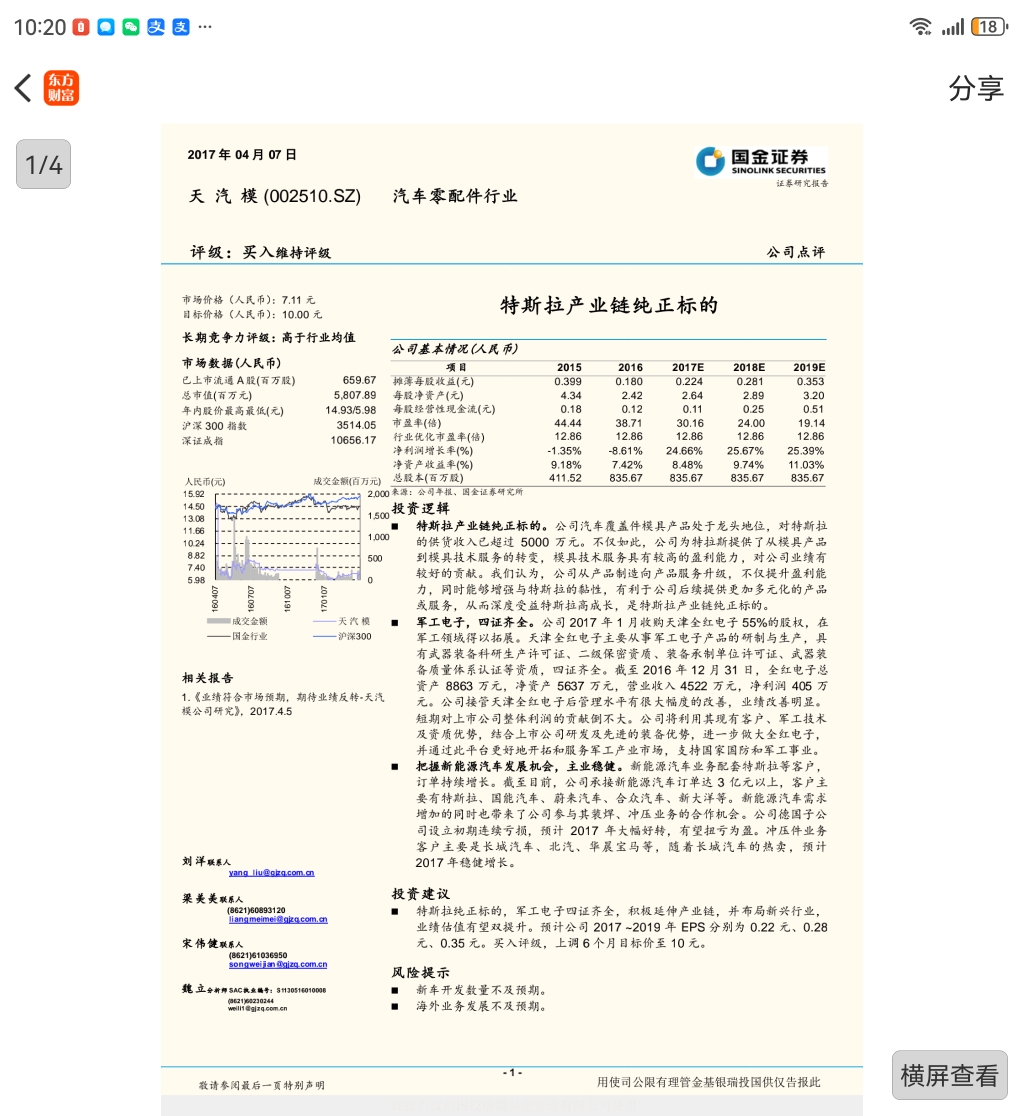Tap the 1/4 page indicator

click(43, 164)
